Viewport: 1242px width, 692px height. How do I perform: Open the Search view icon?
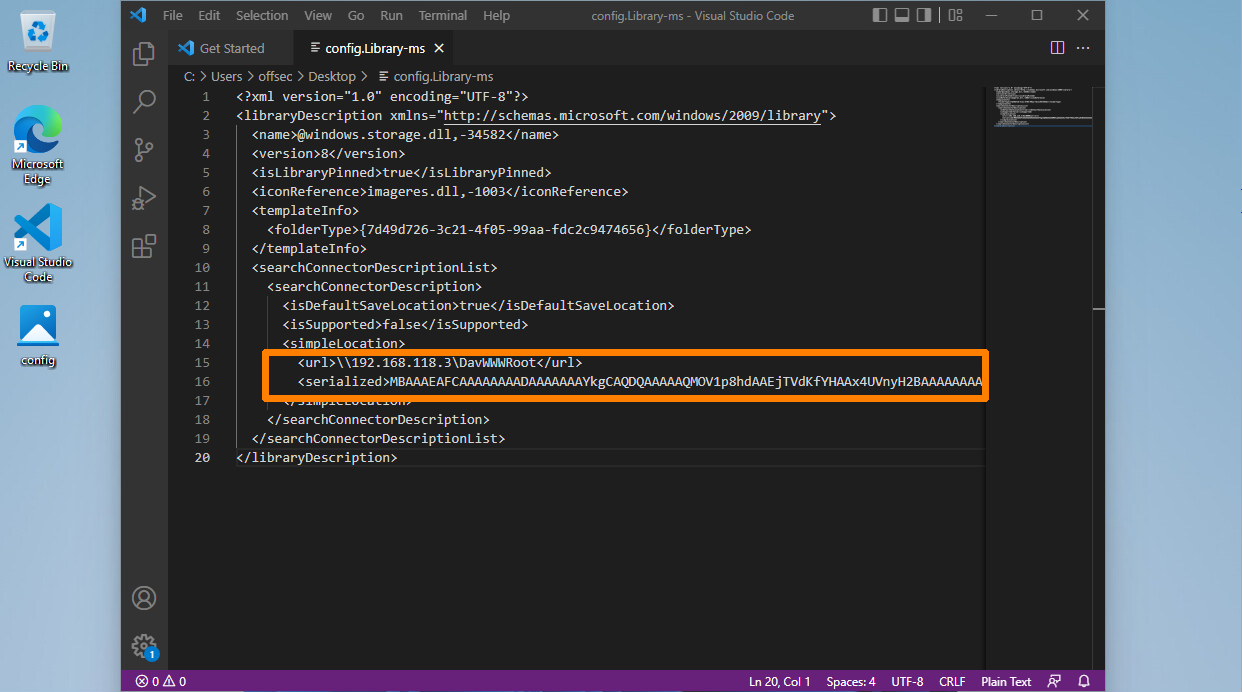point(144,101)
